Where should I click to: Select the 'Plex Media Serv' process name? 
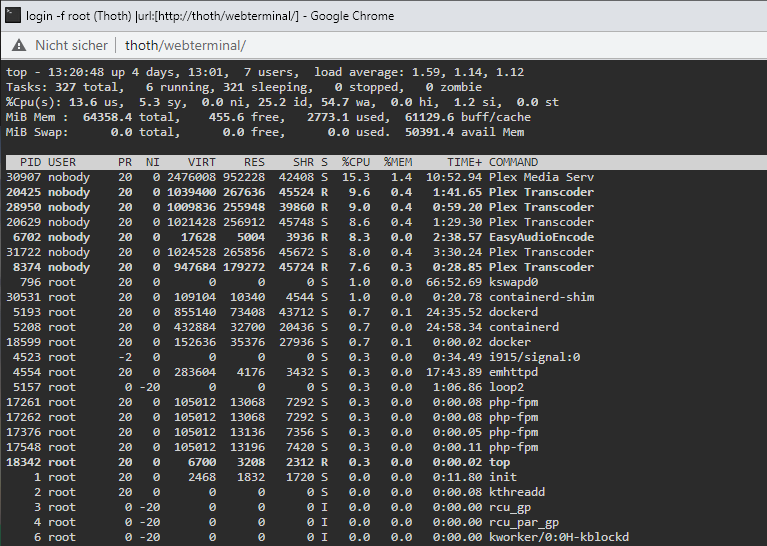coord(541,177)
